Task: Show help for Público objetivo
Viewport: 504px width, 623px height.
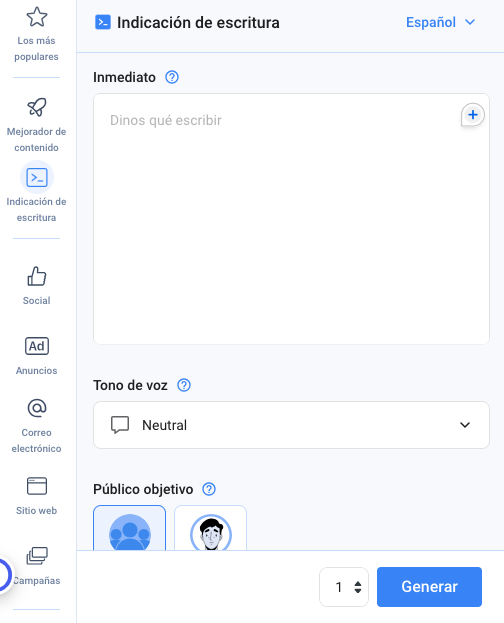Action: coord(209,489)
